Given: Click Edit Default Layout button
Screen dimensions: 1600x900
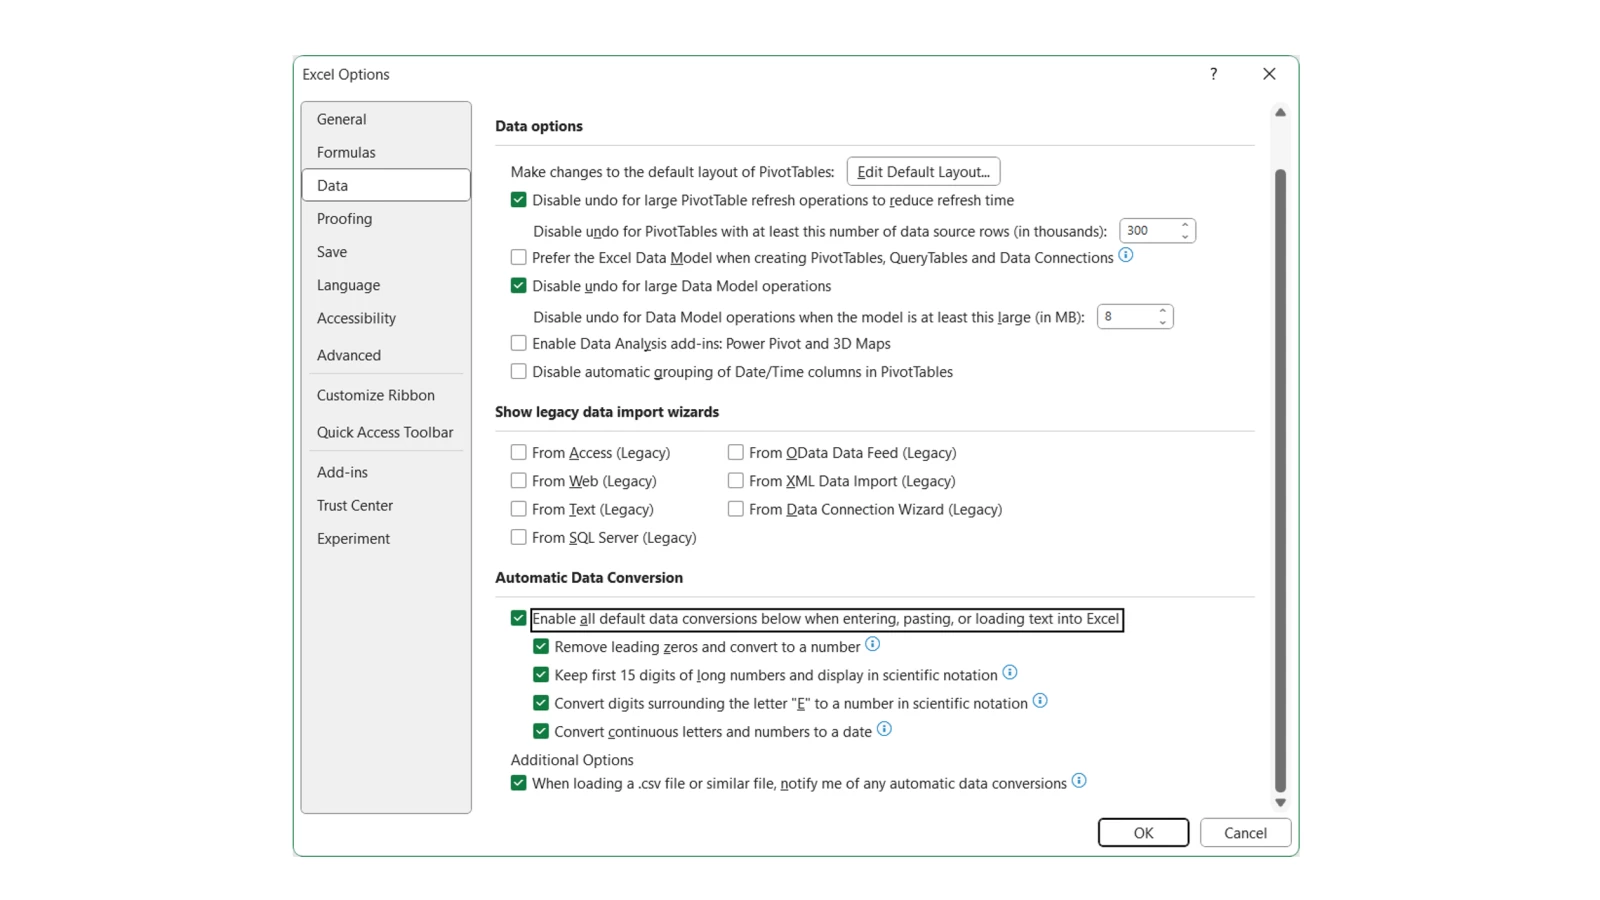Looking at the screenshot, I should point(923,172).
